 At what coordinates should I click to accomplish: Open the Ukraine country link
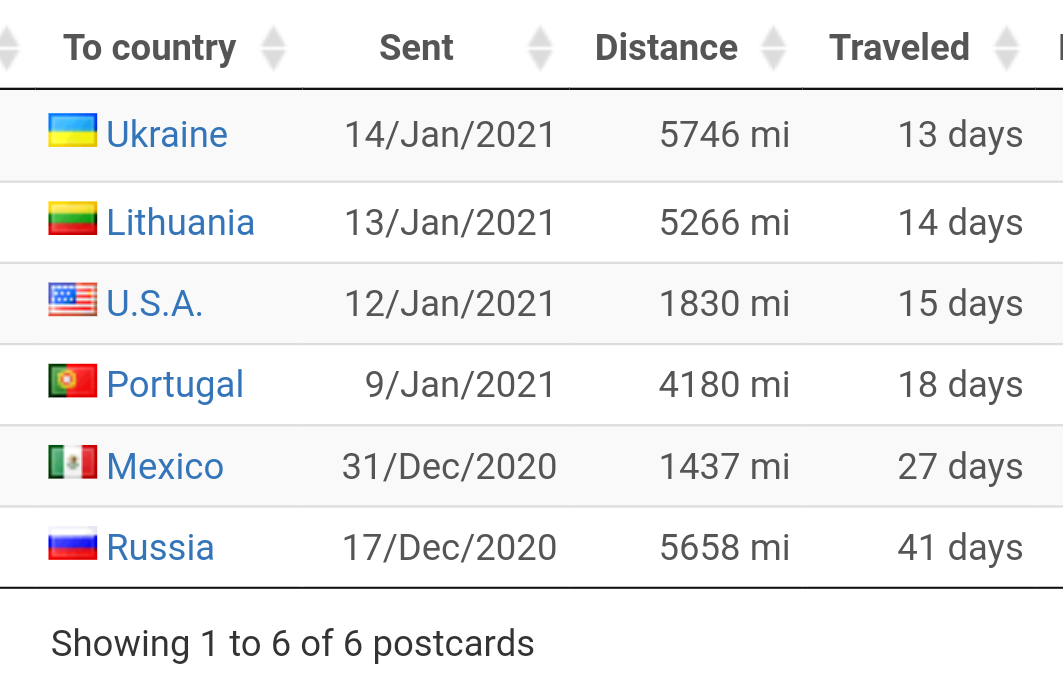tap(167, 134)
